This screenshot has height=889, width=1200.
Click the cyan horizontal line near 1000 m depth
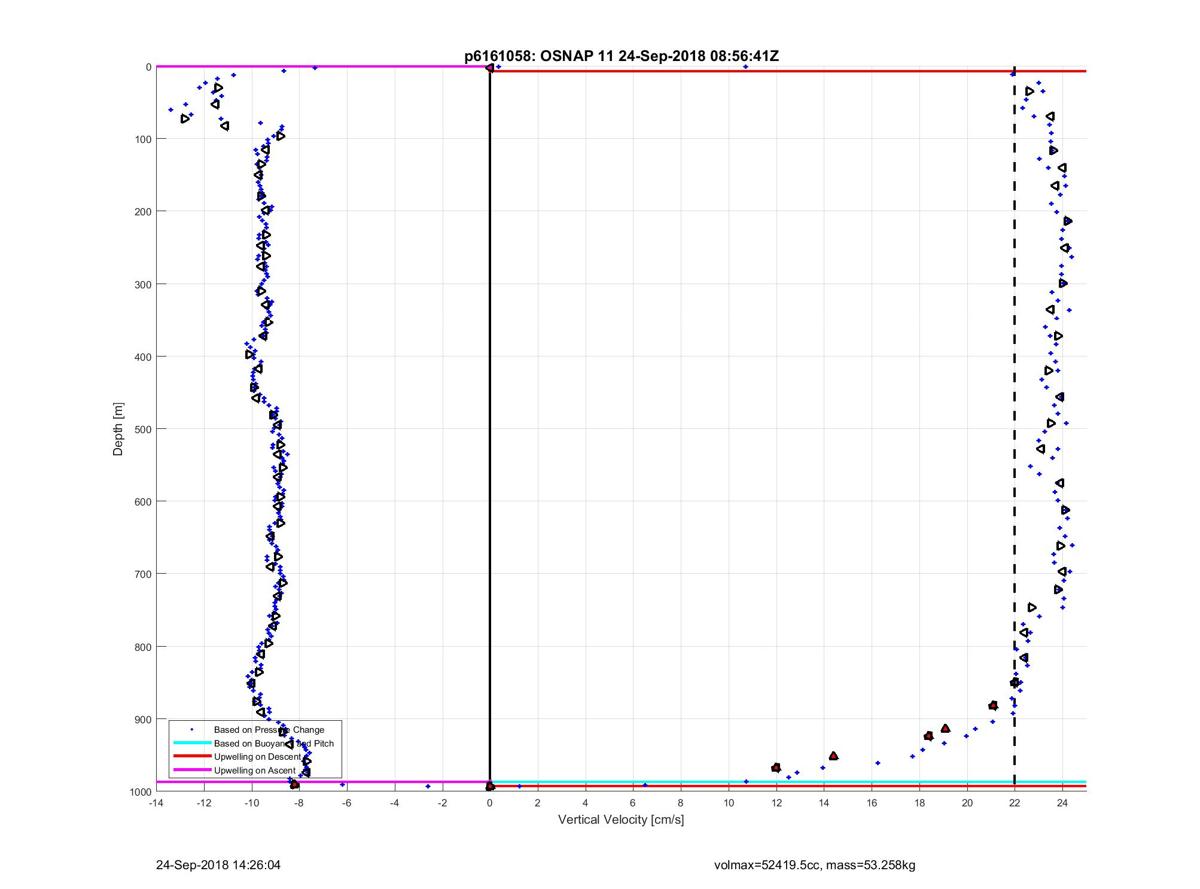click(788, 782)
